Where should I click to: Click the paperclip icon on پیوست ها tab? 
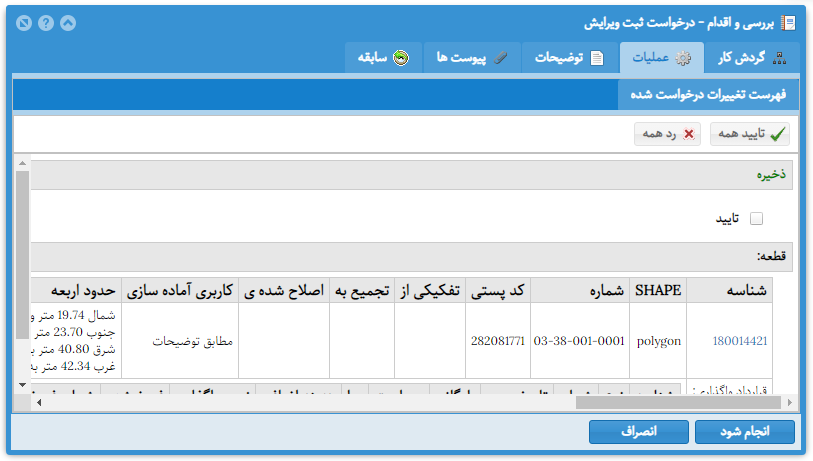pos(500,58)
